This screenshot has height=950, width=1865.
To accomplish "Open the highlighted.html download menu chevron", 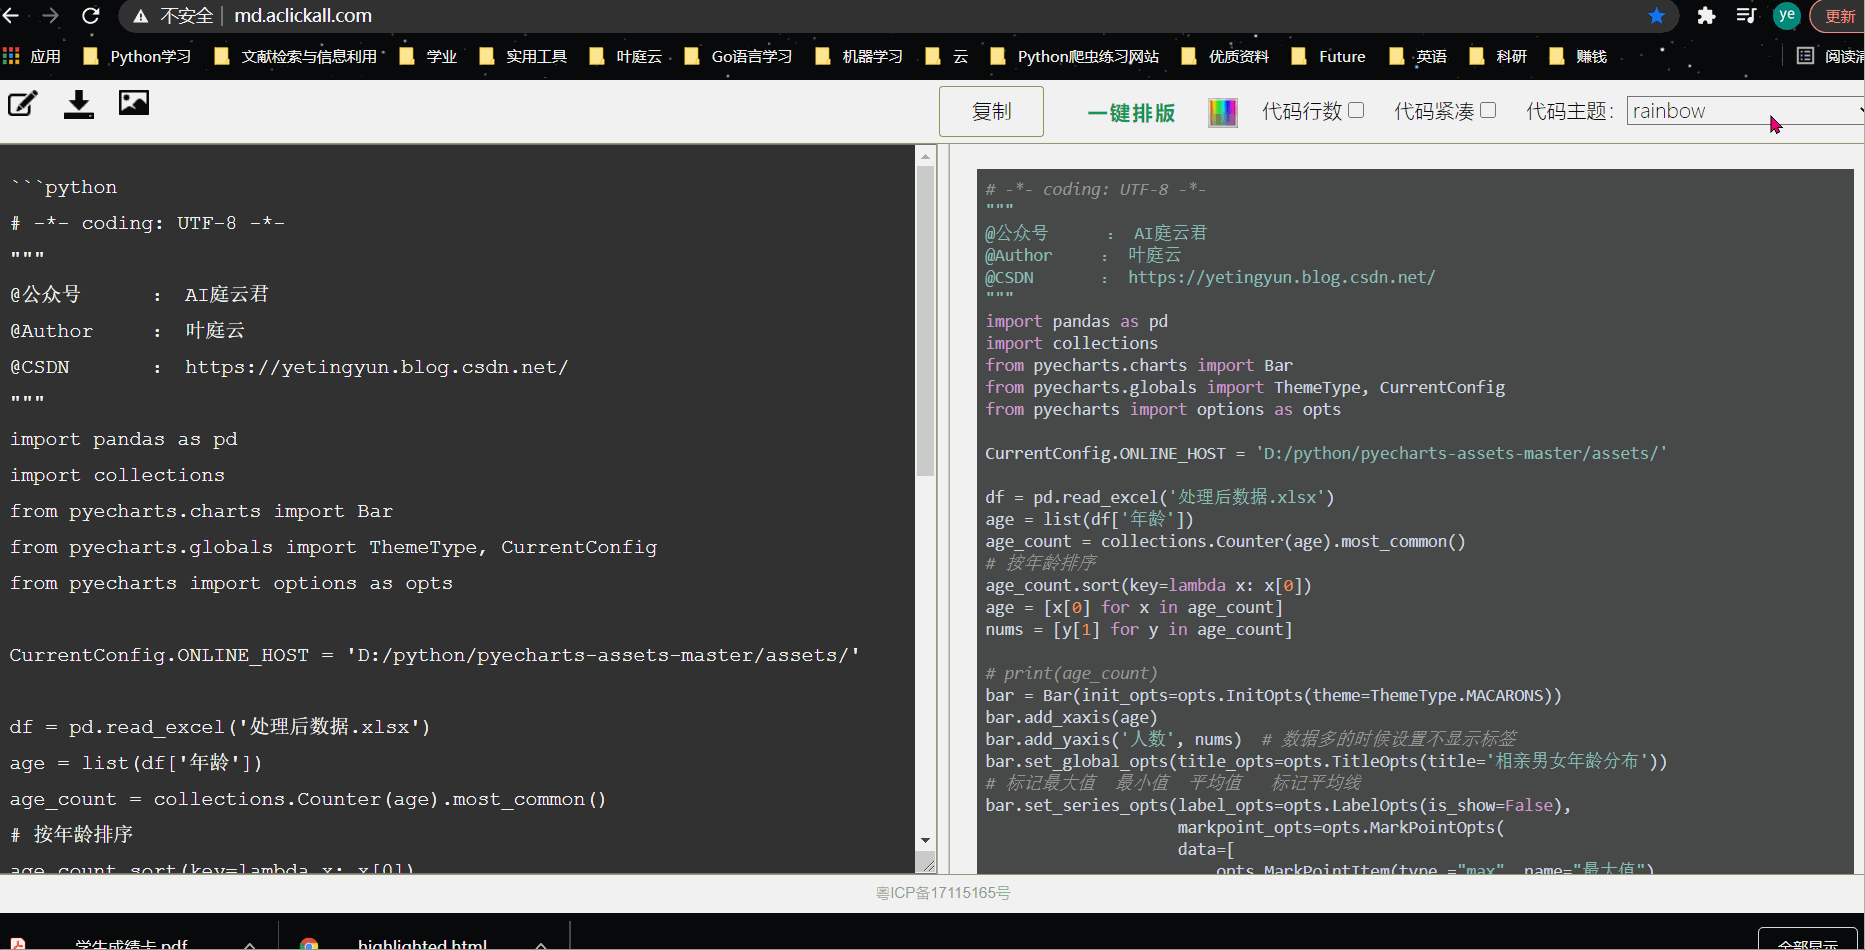I will (x=540, y=944).
